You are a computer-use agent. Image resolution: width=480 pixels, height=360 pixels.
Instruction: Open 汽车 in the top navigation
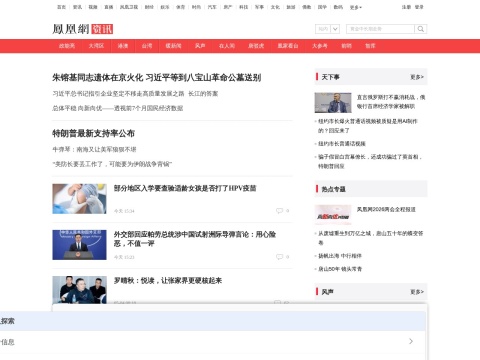212,7
